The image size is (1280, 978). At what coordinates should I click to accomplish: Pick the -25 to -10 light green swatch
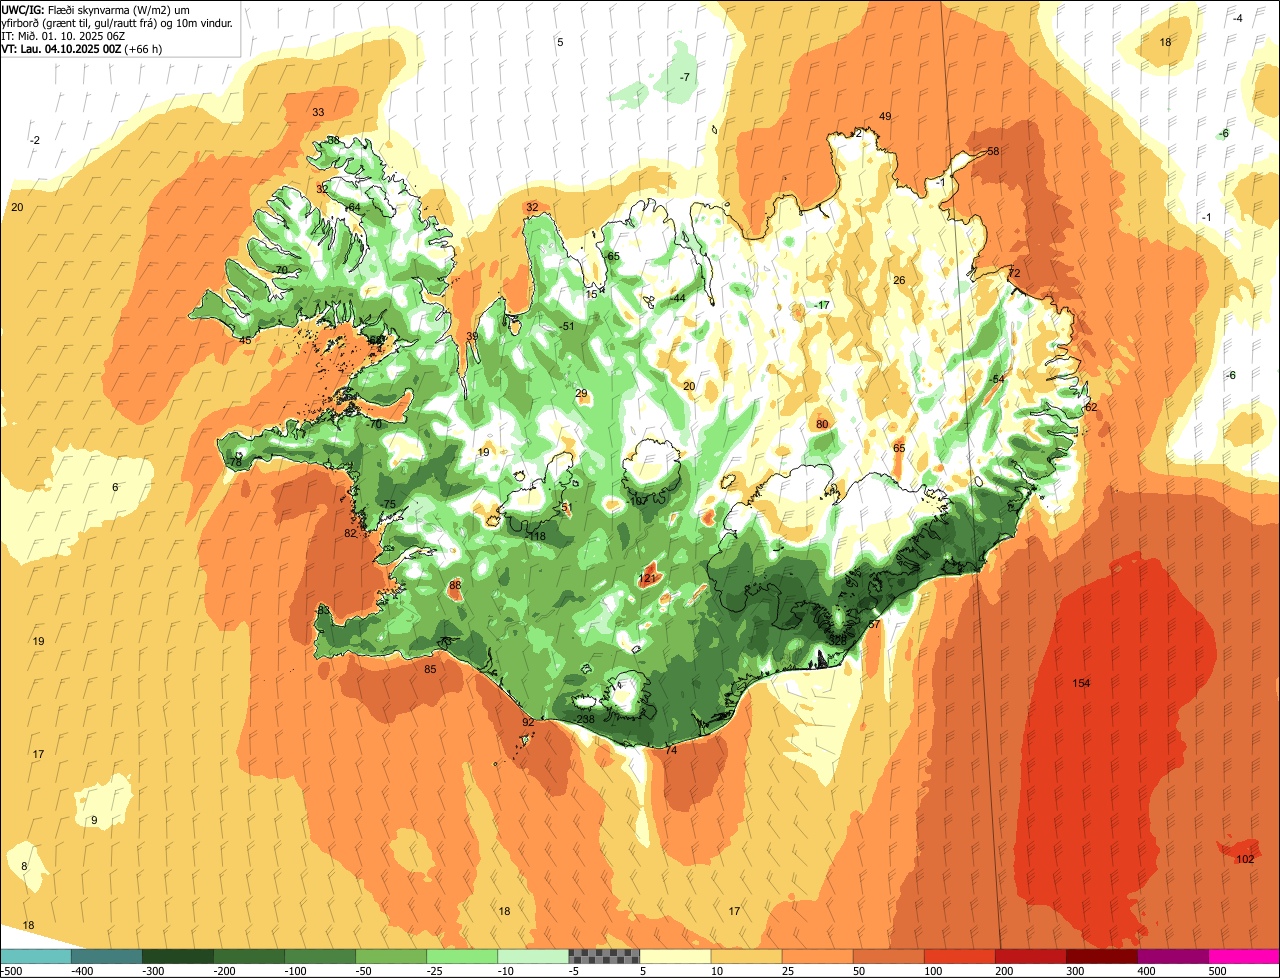pyautogui.click(x=462, y=956)
